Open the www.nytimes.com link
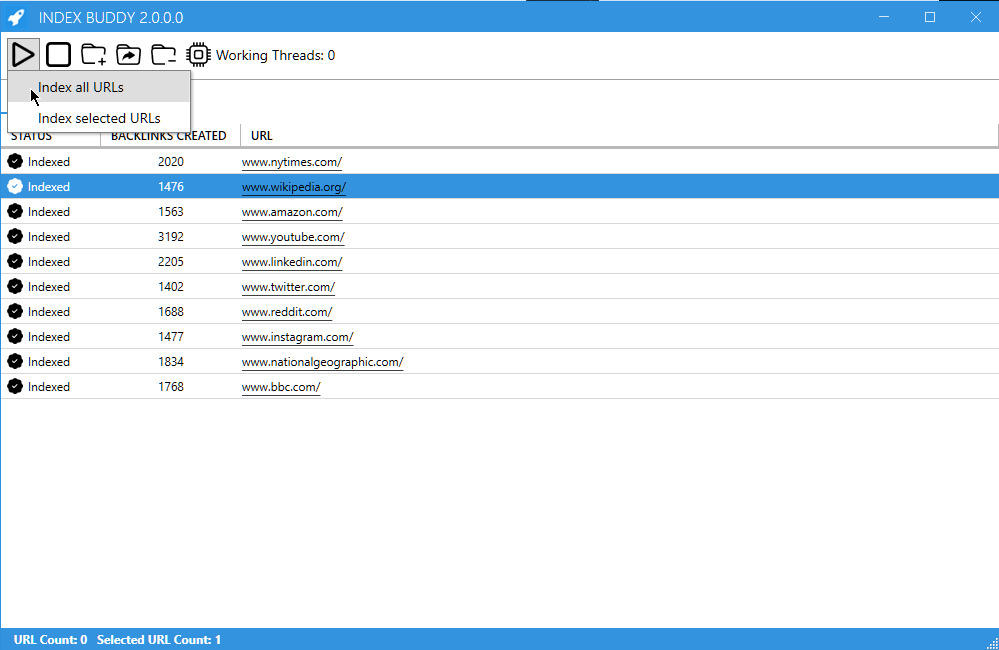 point(291,161)
